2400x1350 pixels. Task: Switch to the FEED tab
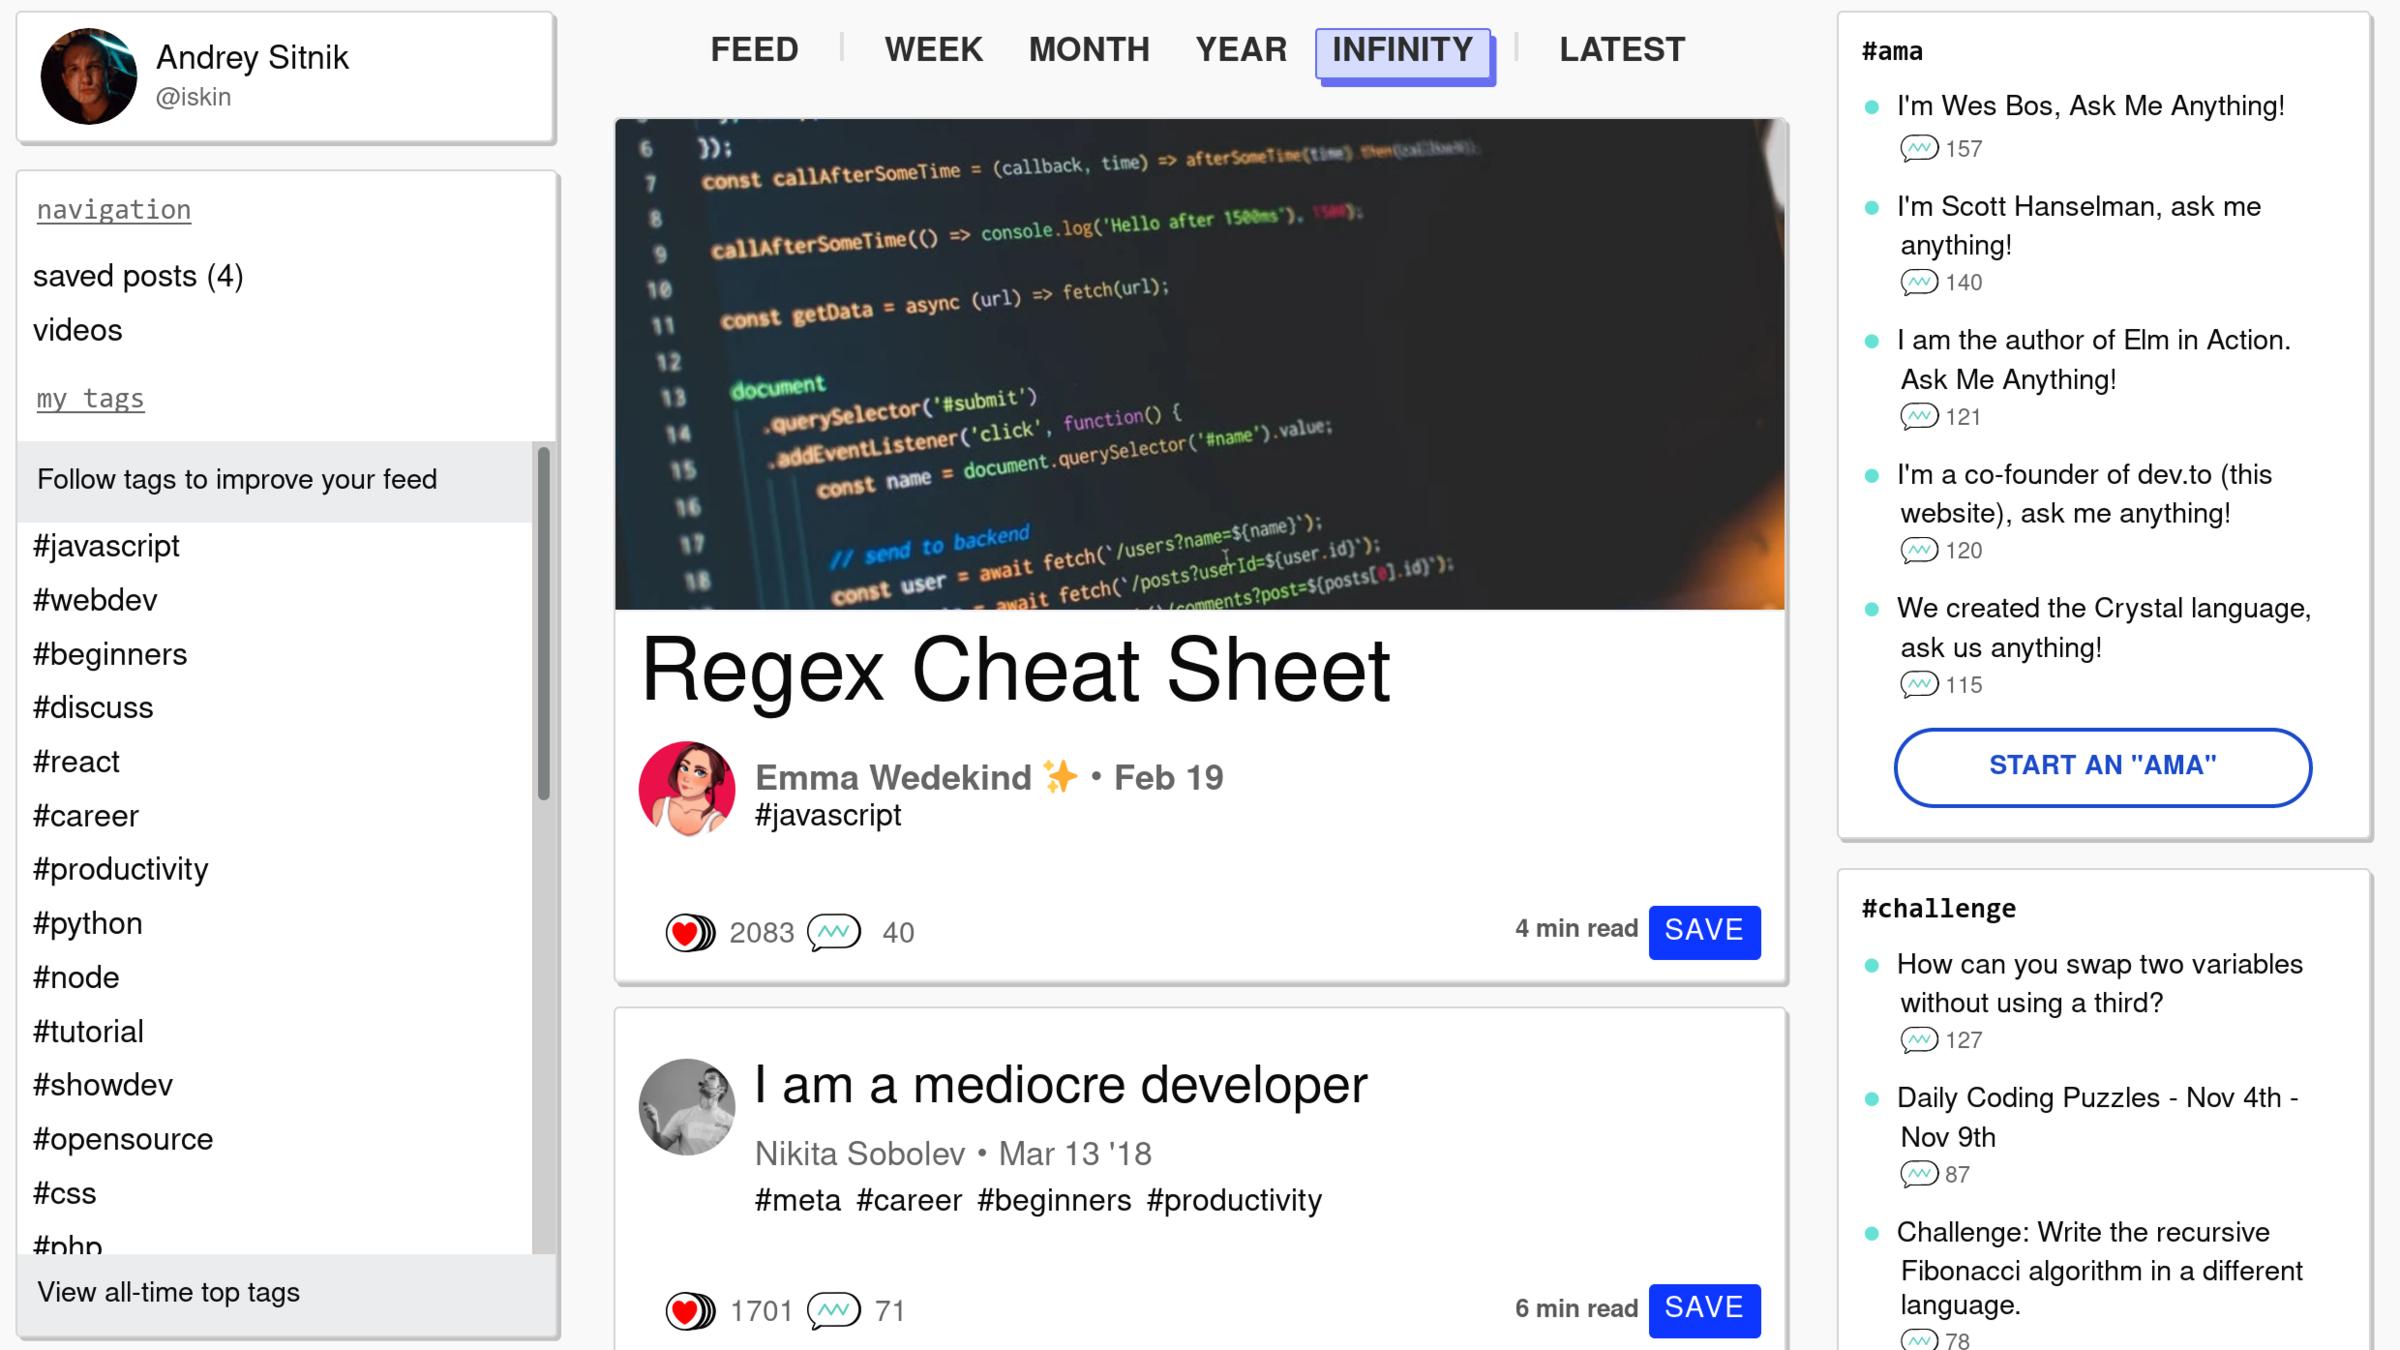pyautogui.click(x=754, y=50)
